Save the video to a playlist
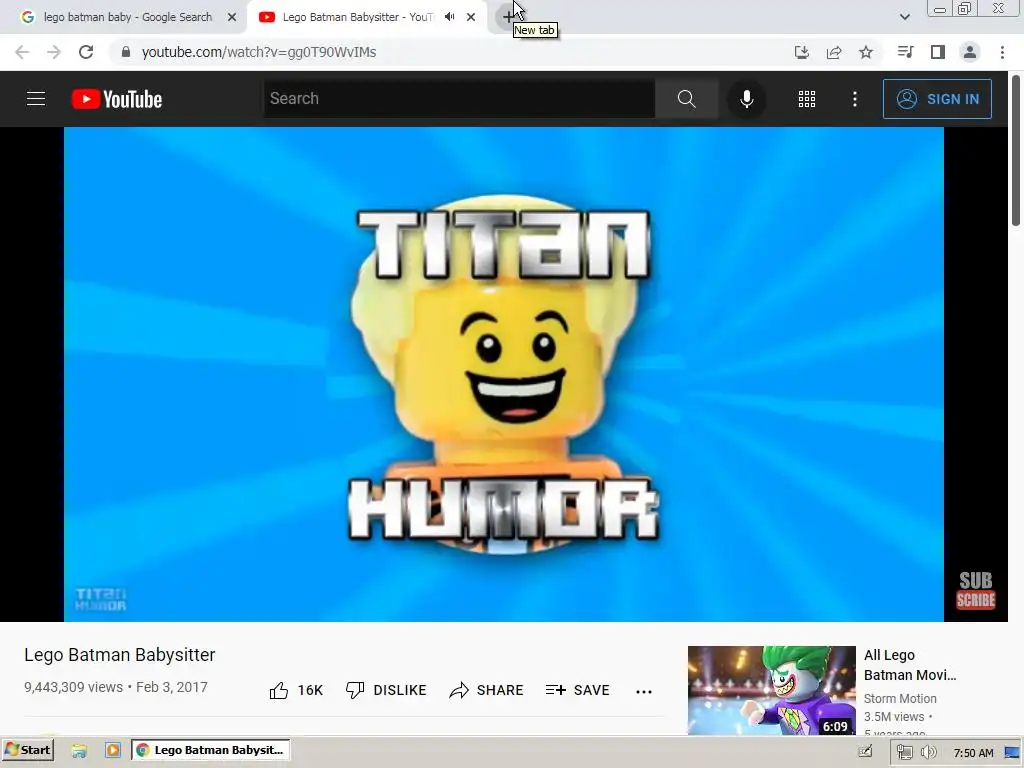This screenshot has width=1024, height=768. click(x=577, y=690)
